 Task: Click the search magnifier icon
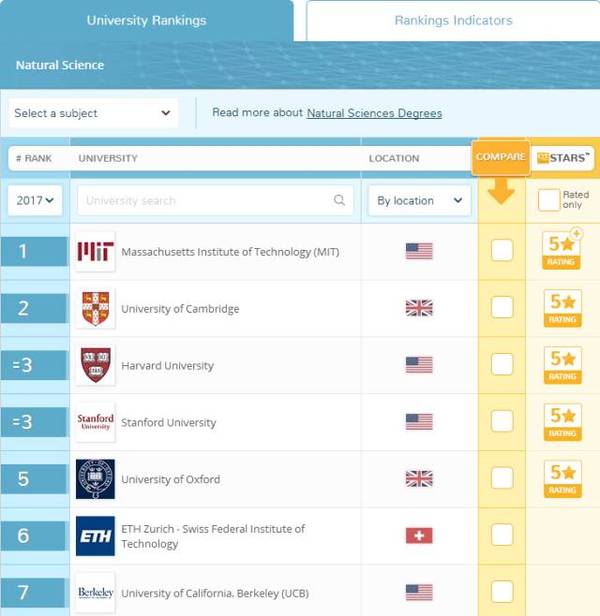pos(339,200)
